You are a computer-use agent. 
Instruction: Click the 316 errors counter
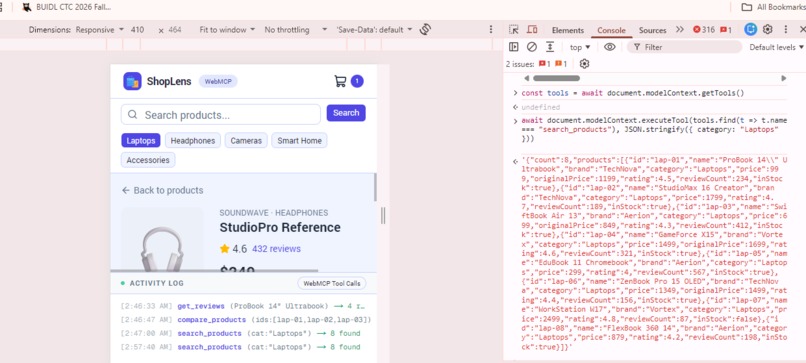tap(704, 29)
